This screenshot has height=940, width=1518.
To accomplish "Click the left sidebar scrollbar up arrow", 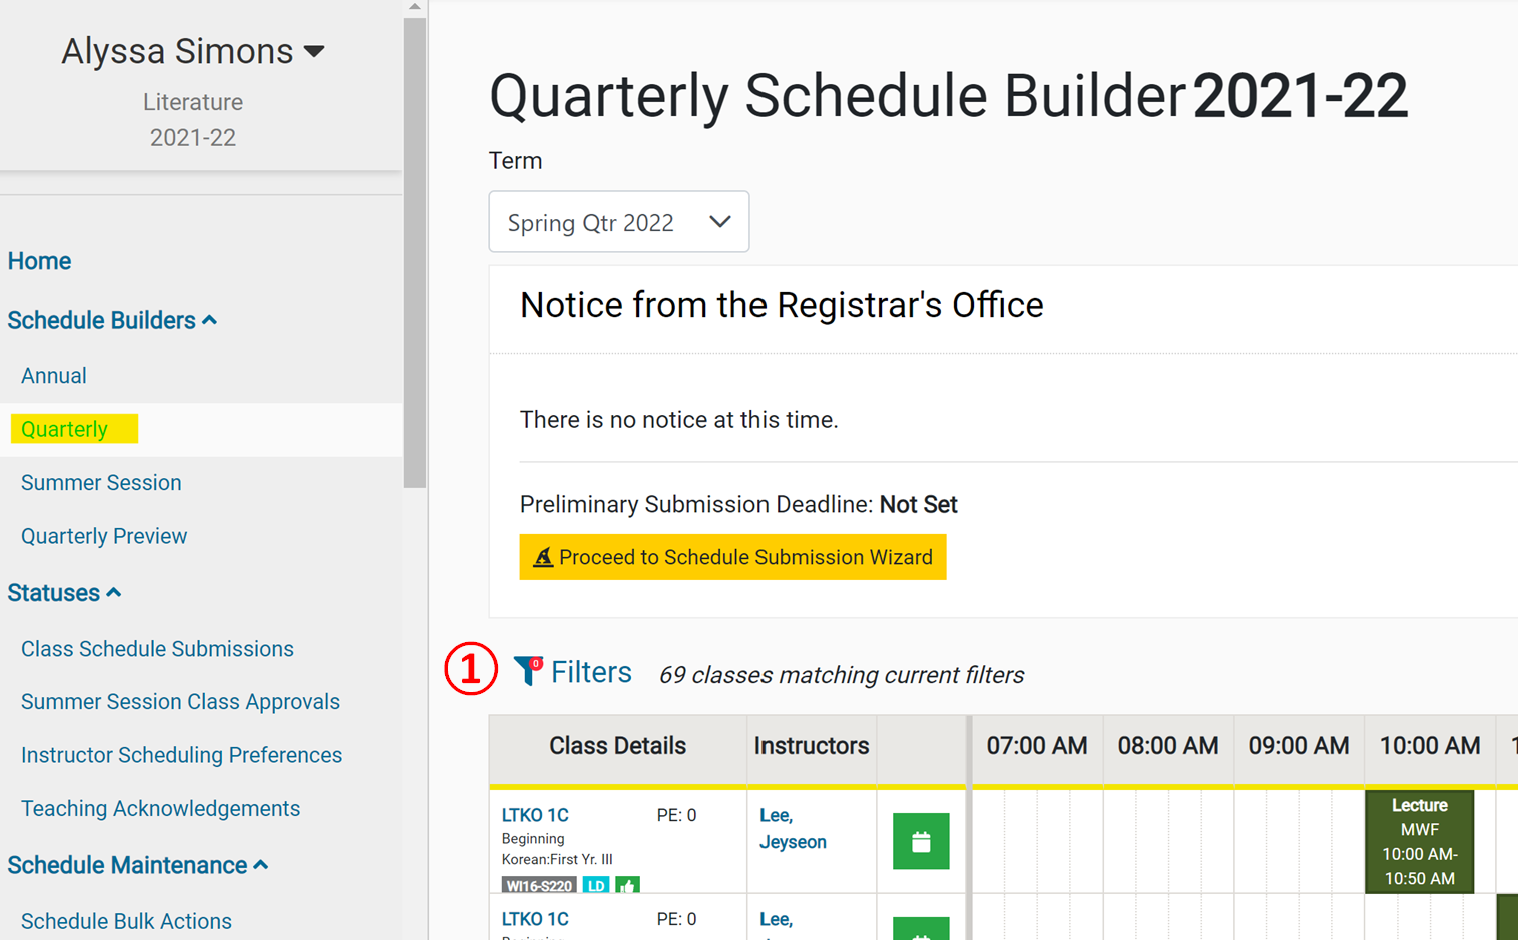I will coord(414,6).
